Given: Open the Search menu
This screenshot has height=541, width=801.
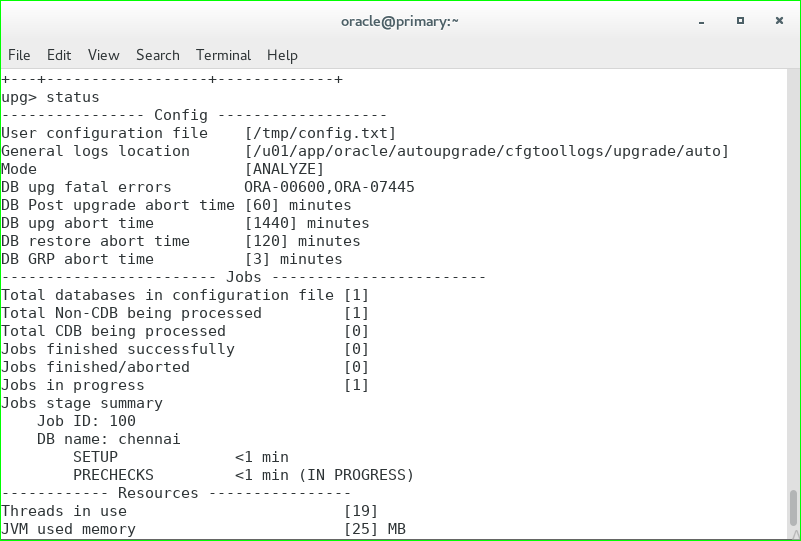Looking at the screenshot, I should (x=158, y=55).
